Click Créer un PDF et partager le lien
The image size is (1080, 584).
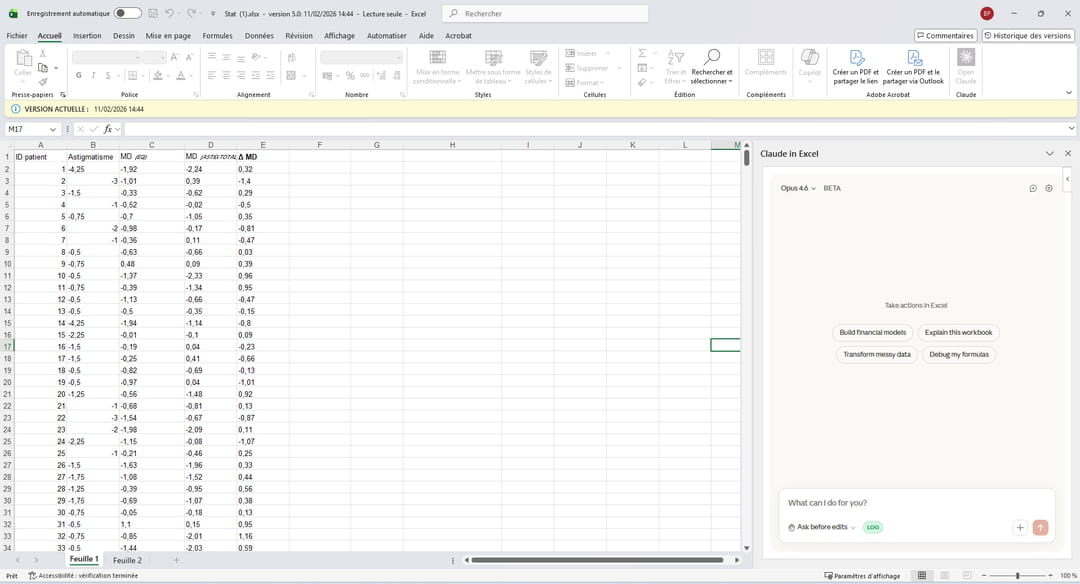(x=857, y=67)
